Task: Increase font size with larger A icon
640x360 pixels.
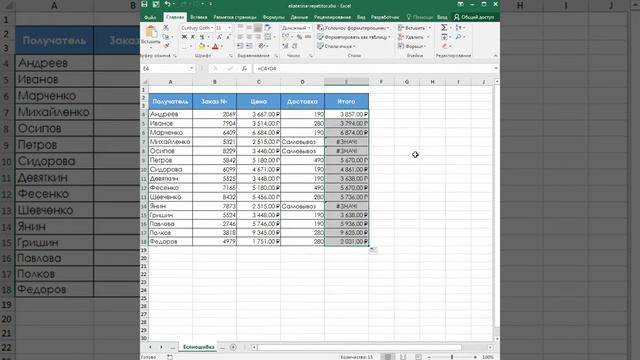Action: pos(220,37)
